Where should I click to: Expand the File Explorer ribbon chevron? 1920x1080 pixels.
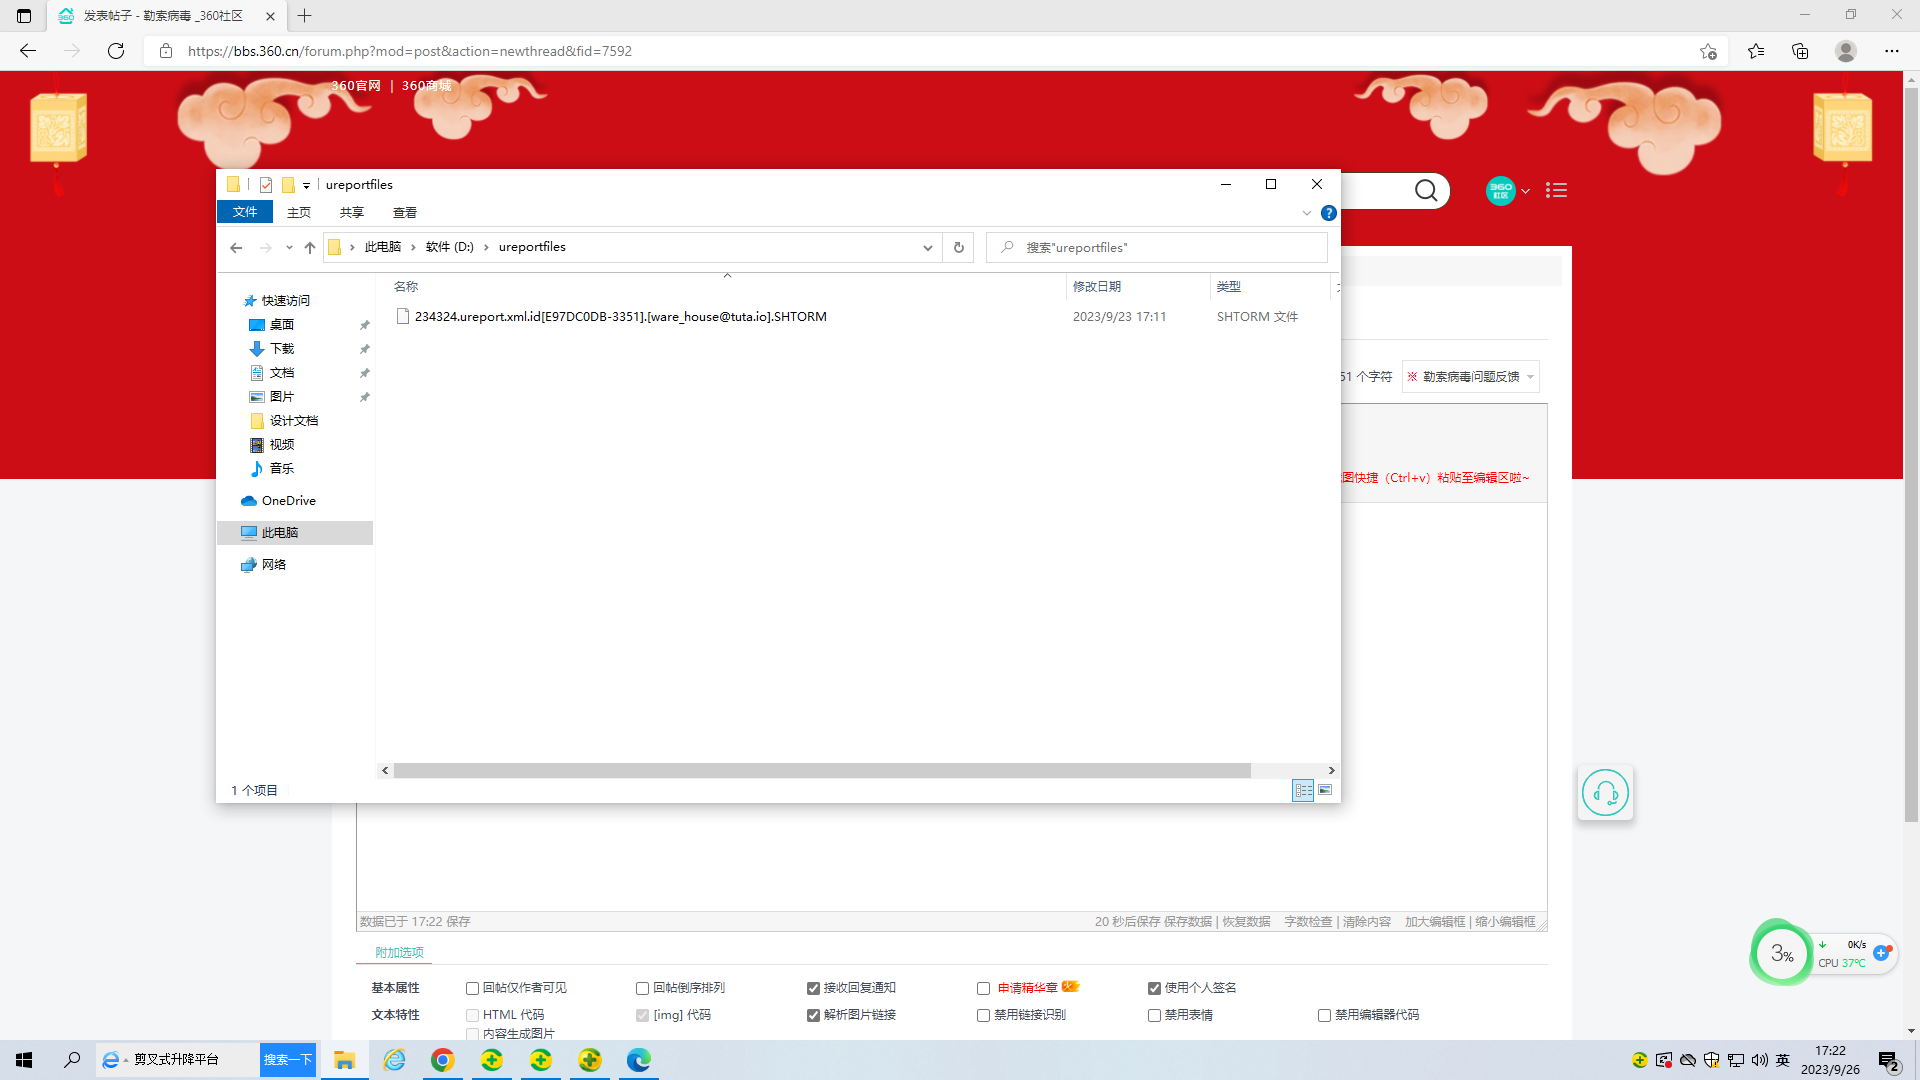point(1306,213)
